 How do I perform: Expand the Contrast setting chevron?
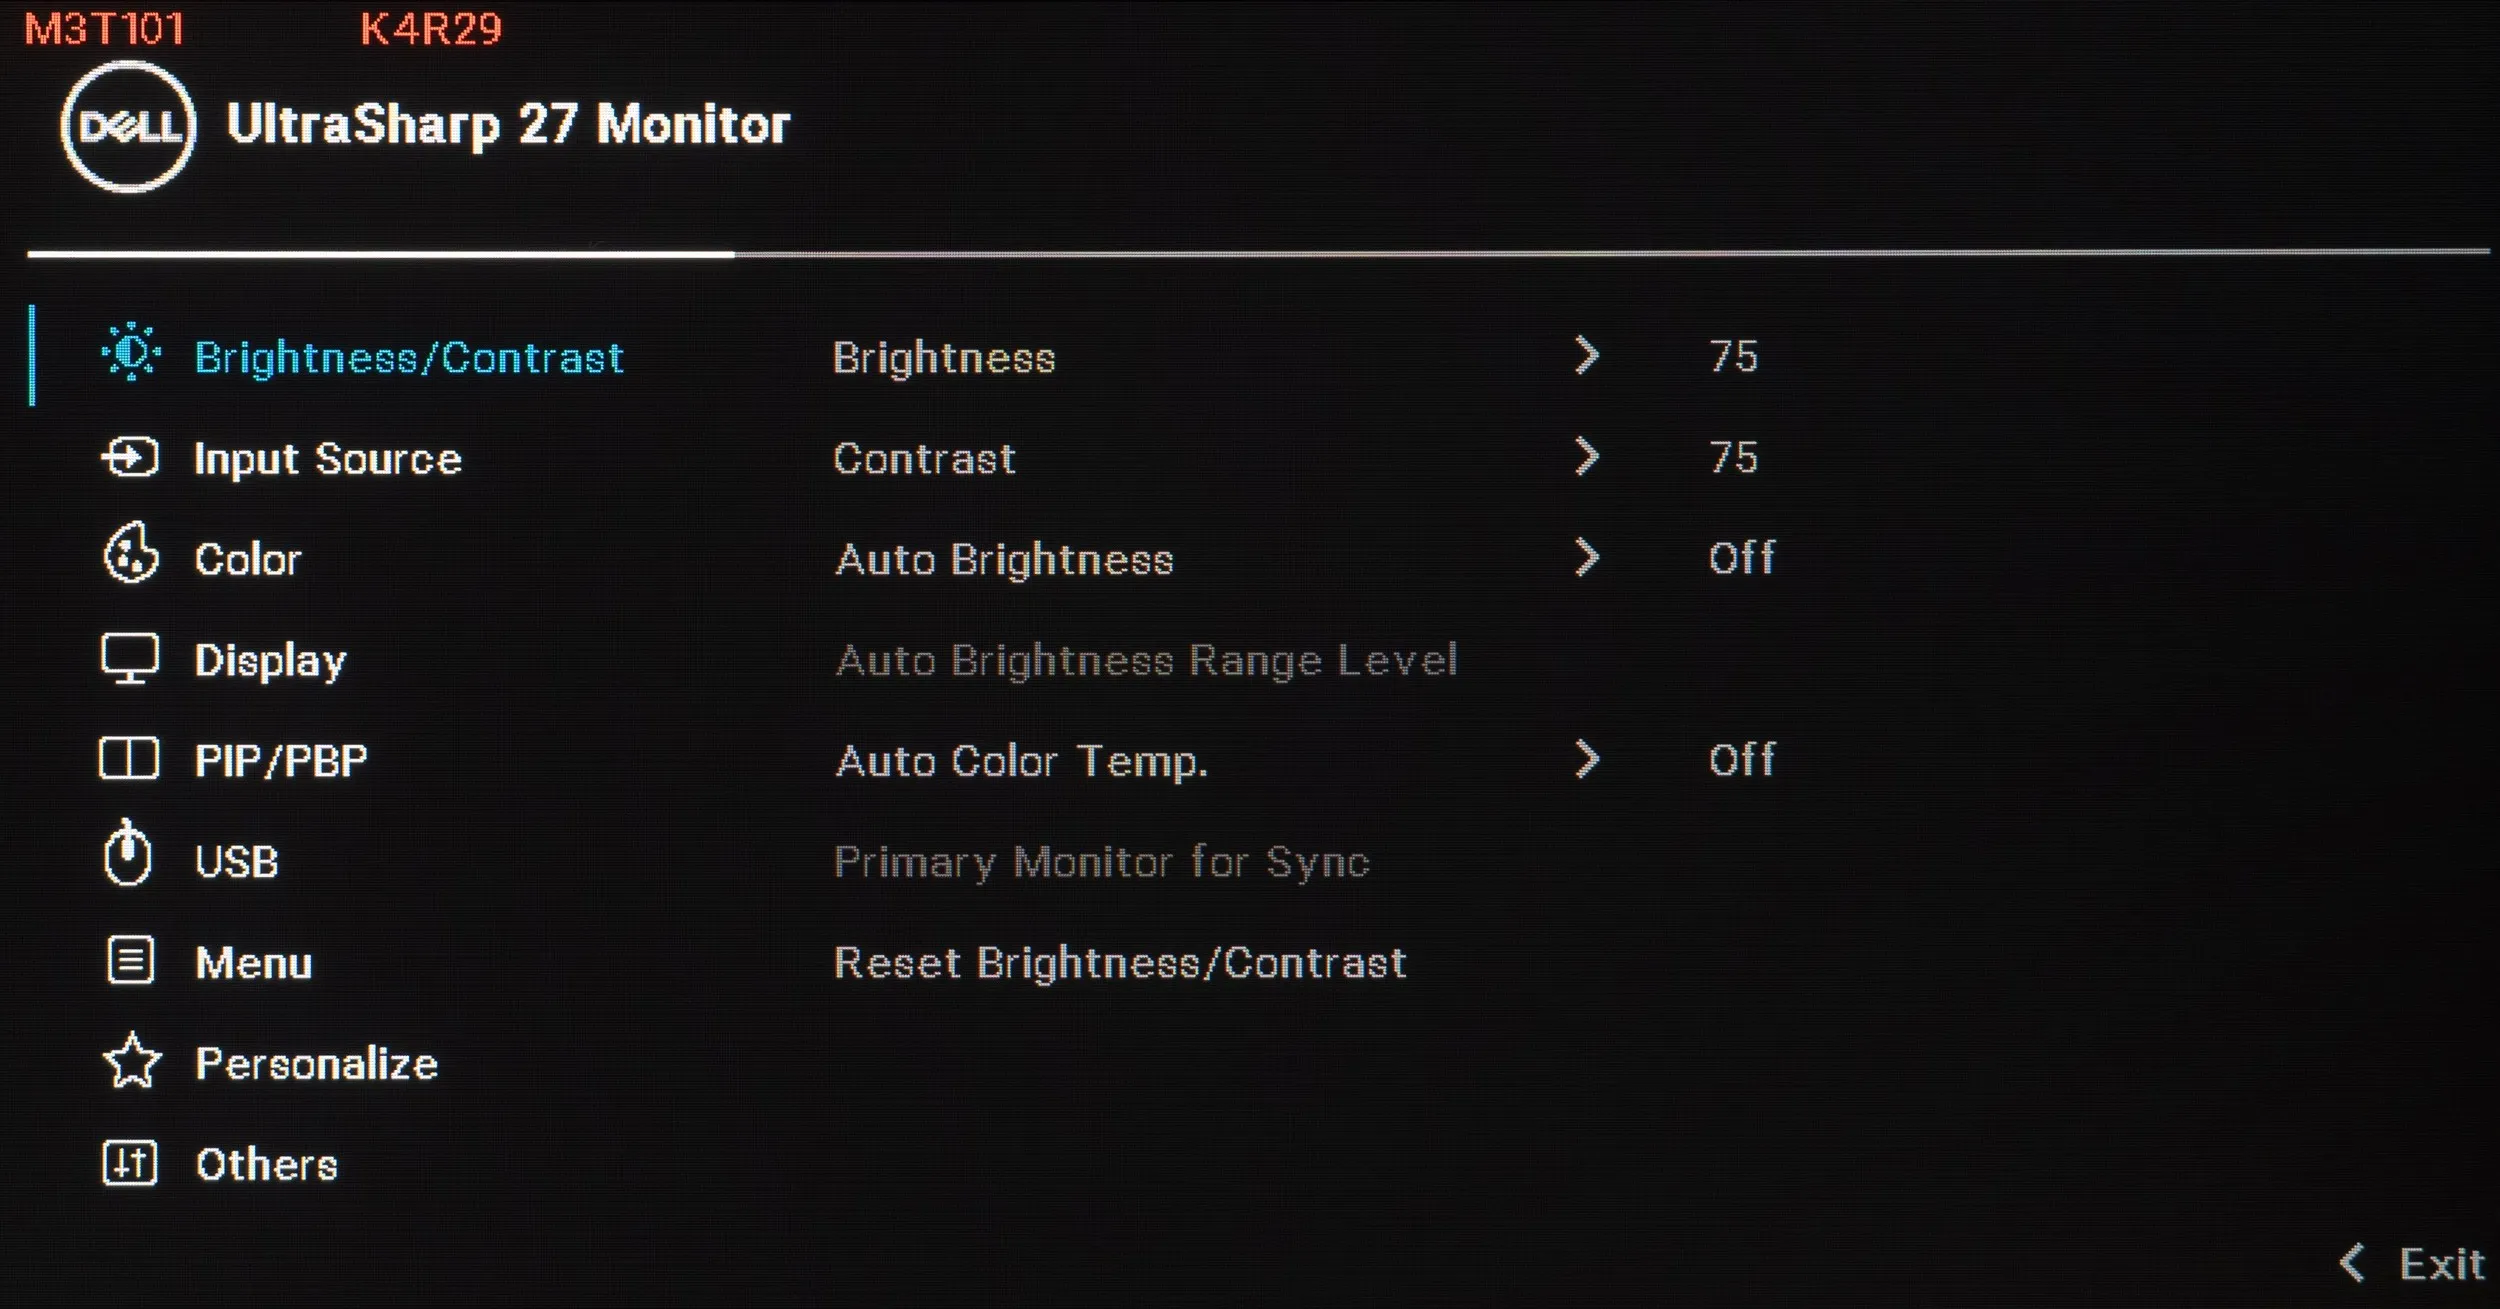[1586, 457]
